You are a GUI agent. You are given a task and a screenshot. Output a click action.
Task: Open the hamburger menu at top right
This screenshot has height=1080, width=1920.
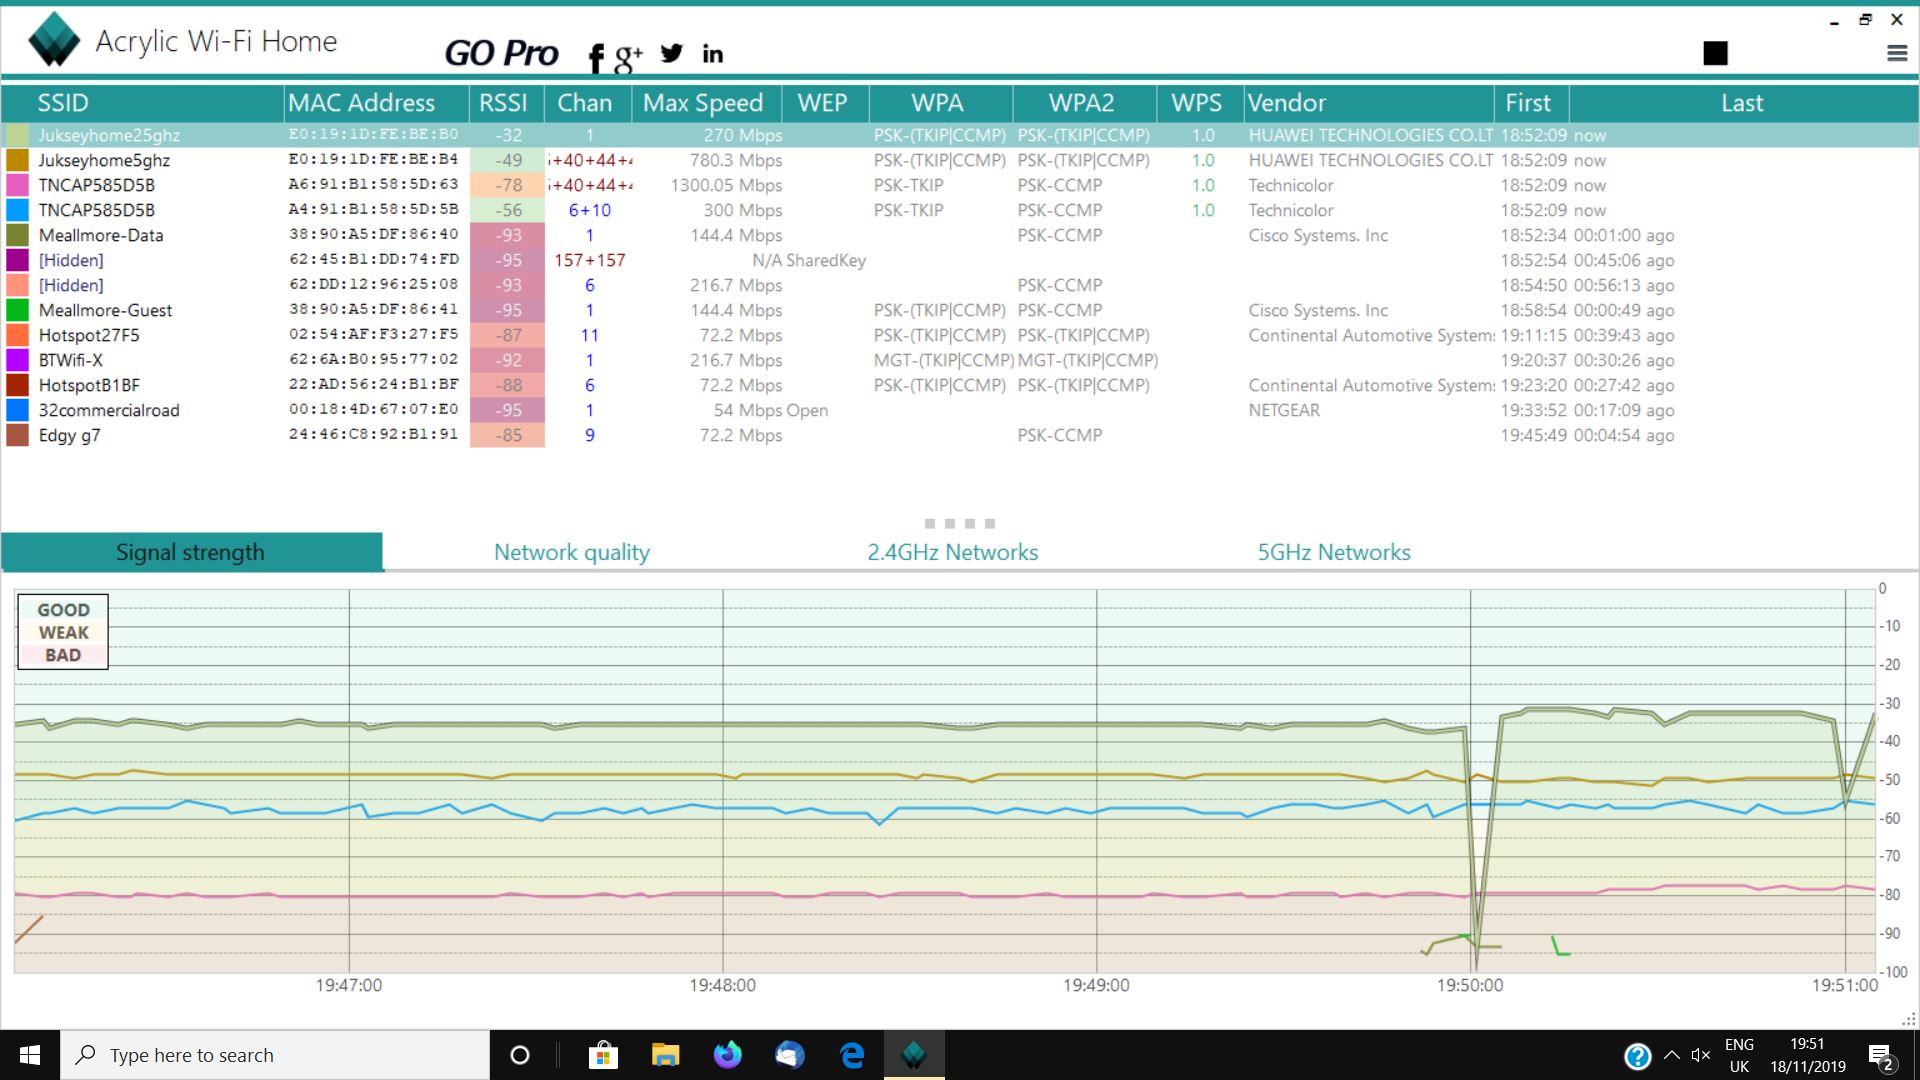[1897, 55]
